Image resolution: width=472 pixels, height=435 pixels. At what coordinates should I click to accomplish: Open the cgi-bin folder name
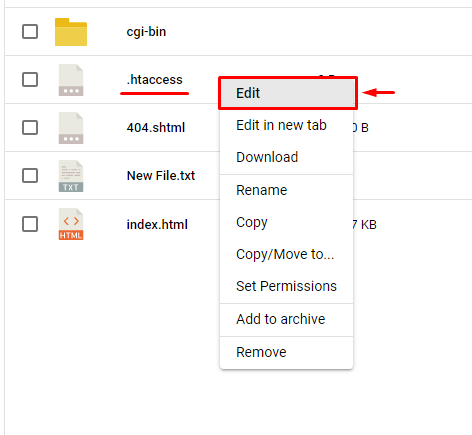[146, 32]
